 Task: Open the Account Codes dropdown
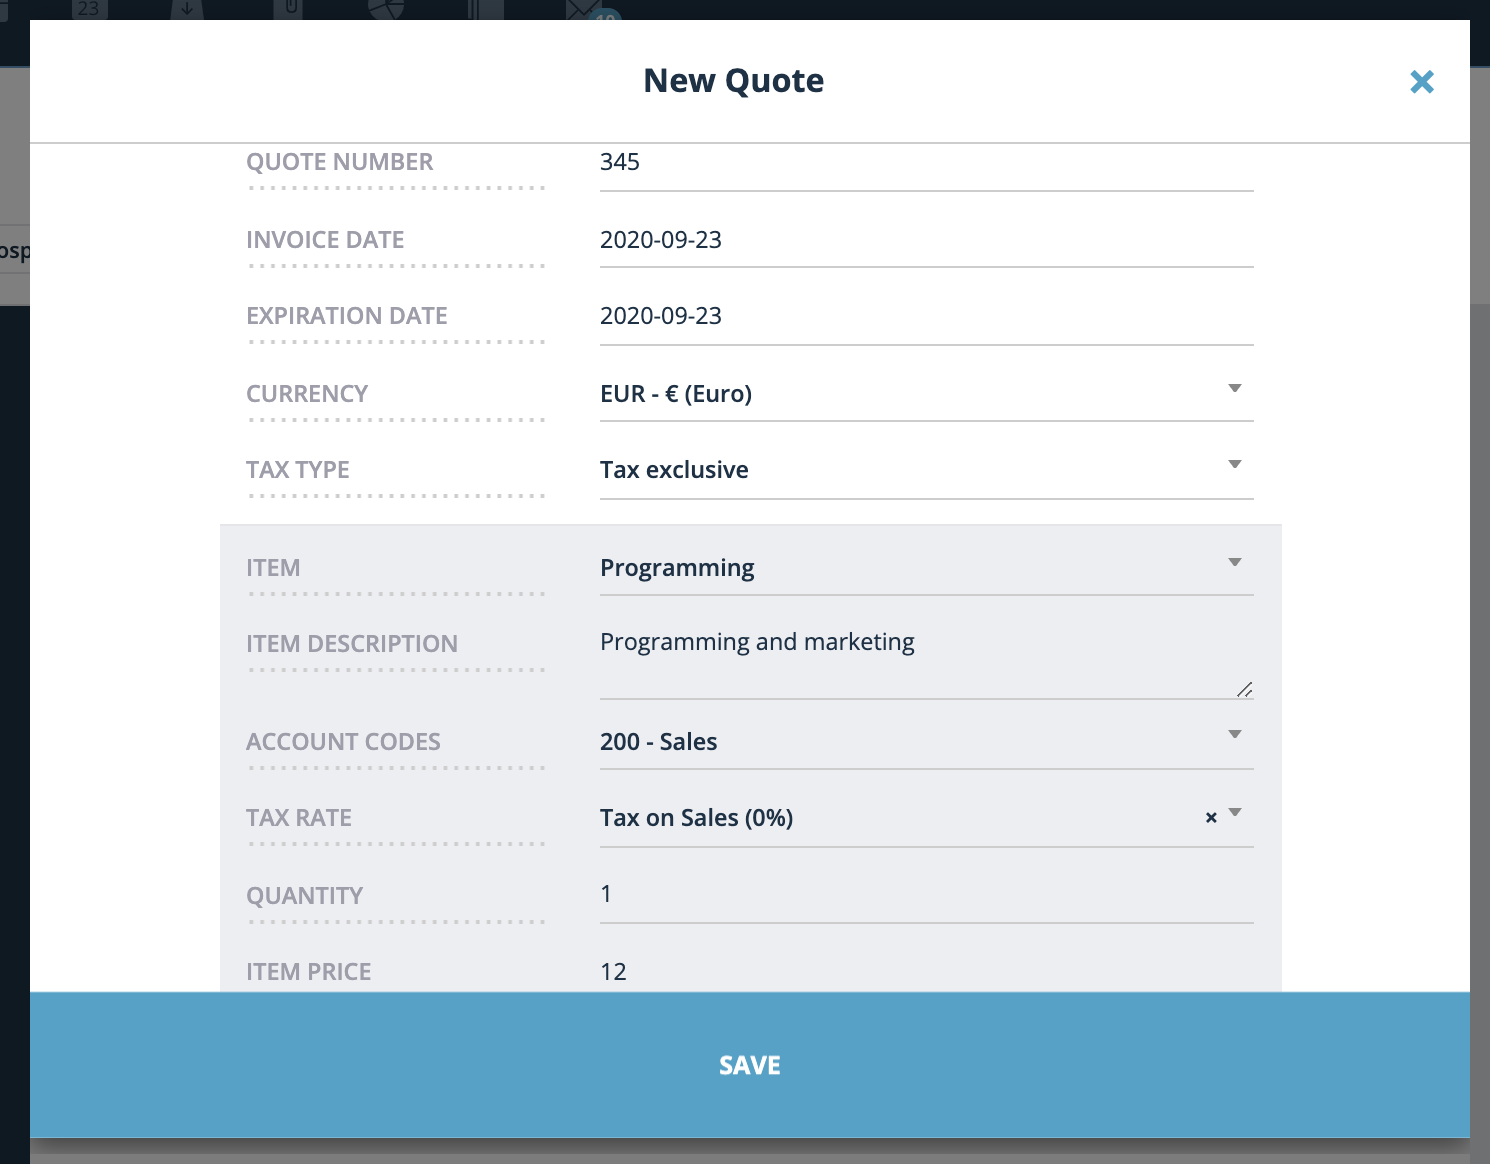coord(926,742)
